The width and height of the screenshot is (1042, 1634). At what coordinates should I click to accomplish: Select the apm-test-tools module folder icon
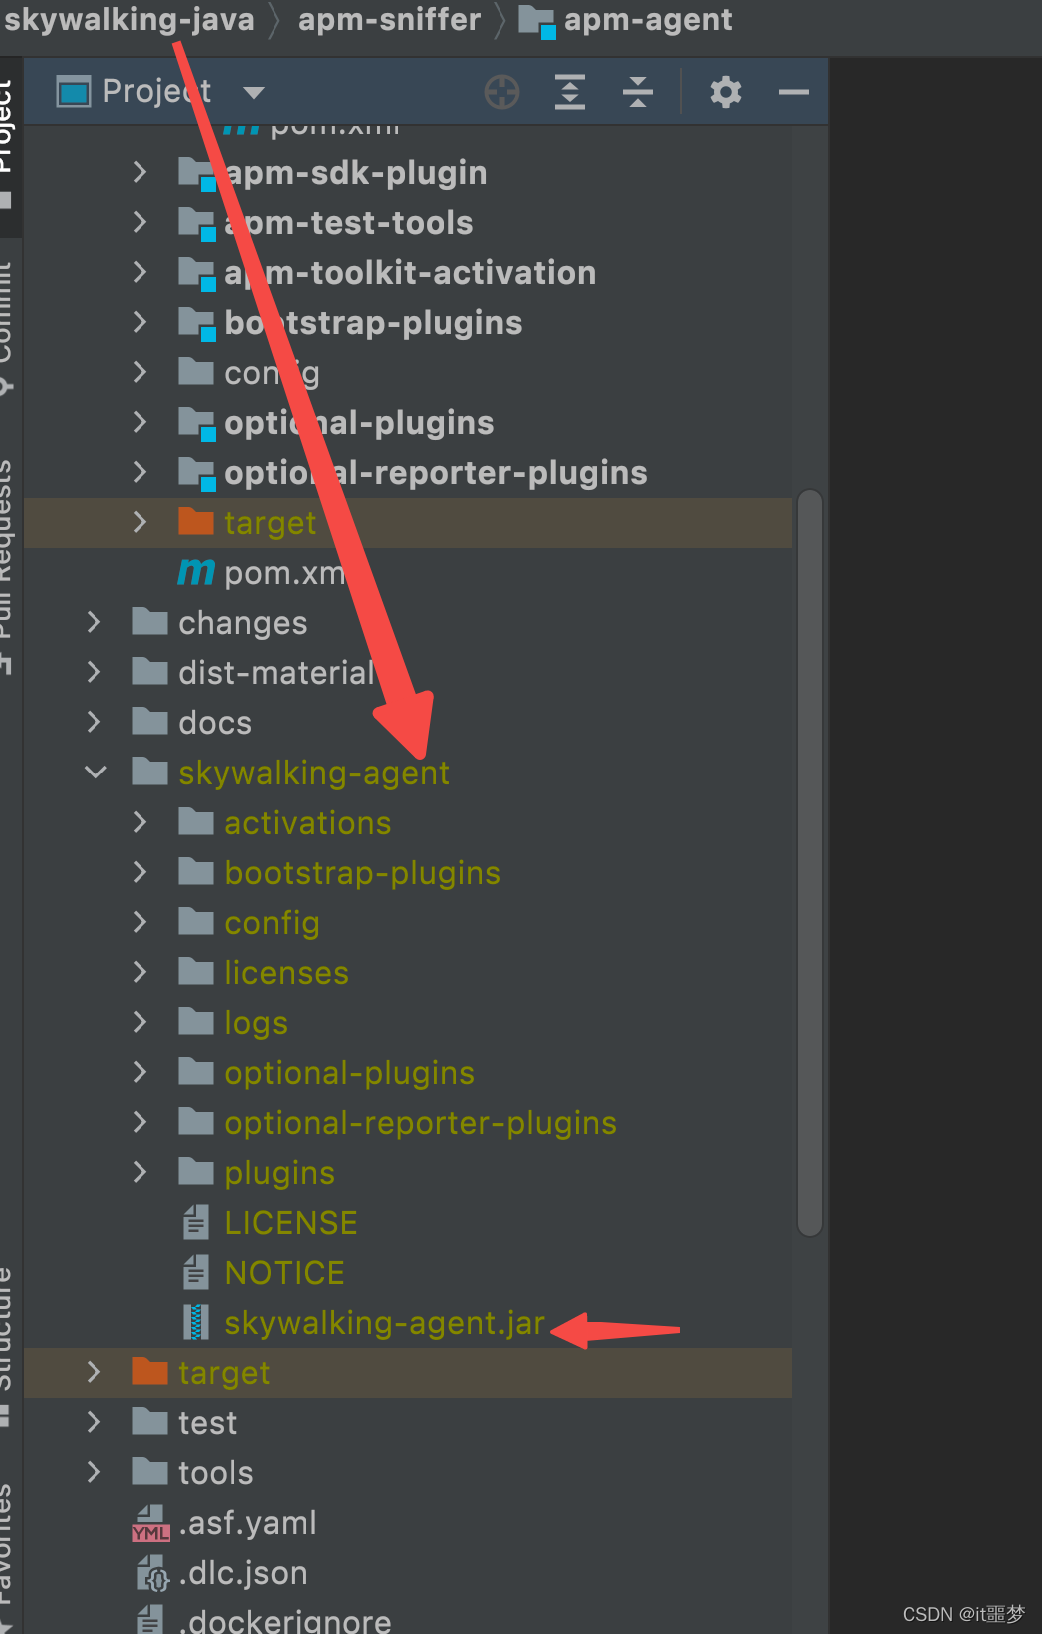click(196, 223)
